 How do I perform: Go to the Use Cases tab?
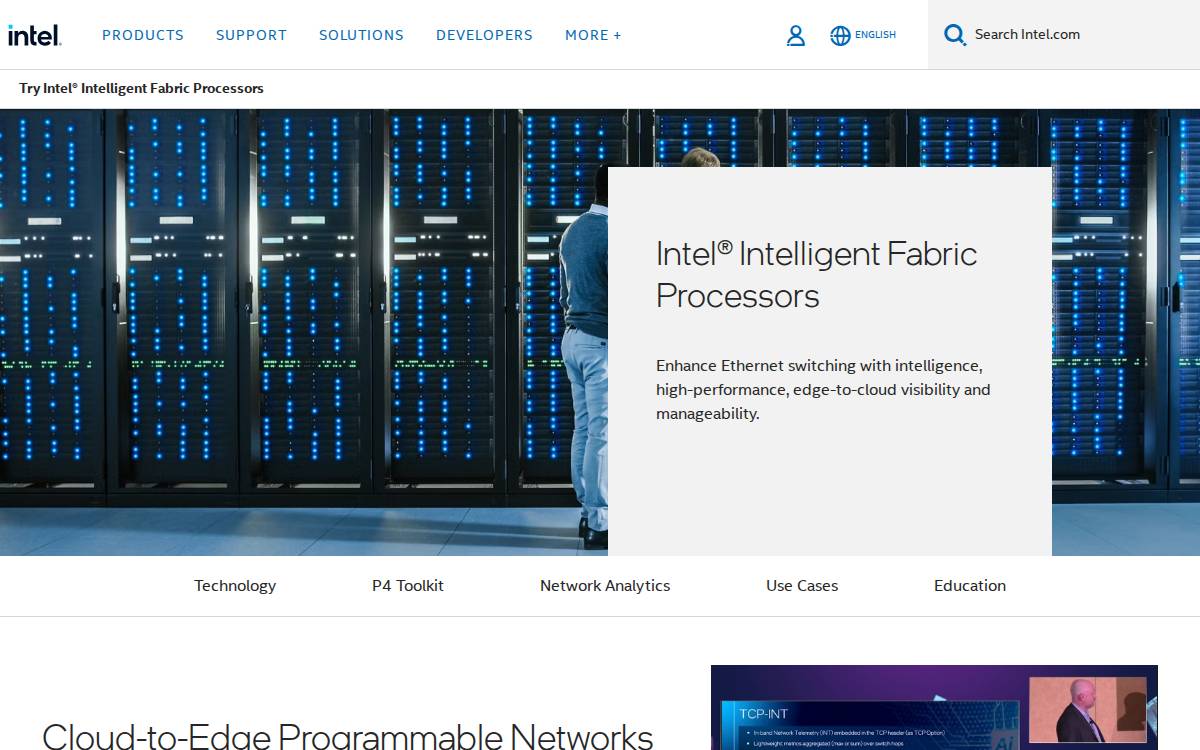tap(802, 586)
